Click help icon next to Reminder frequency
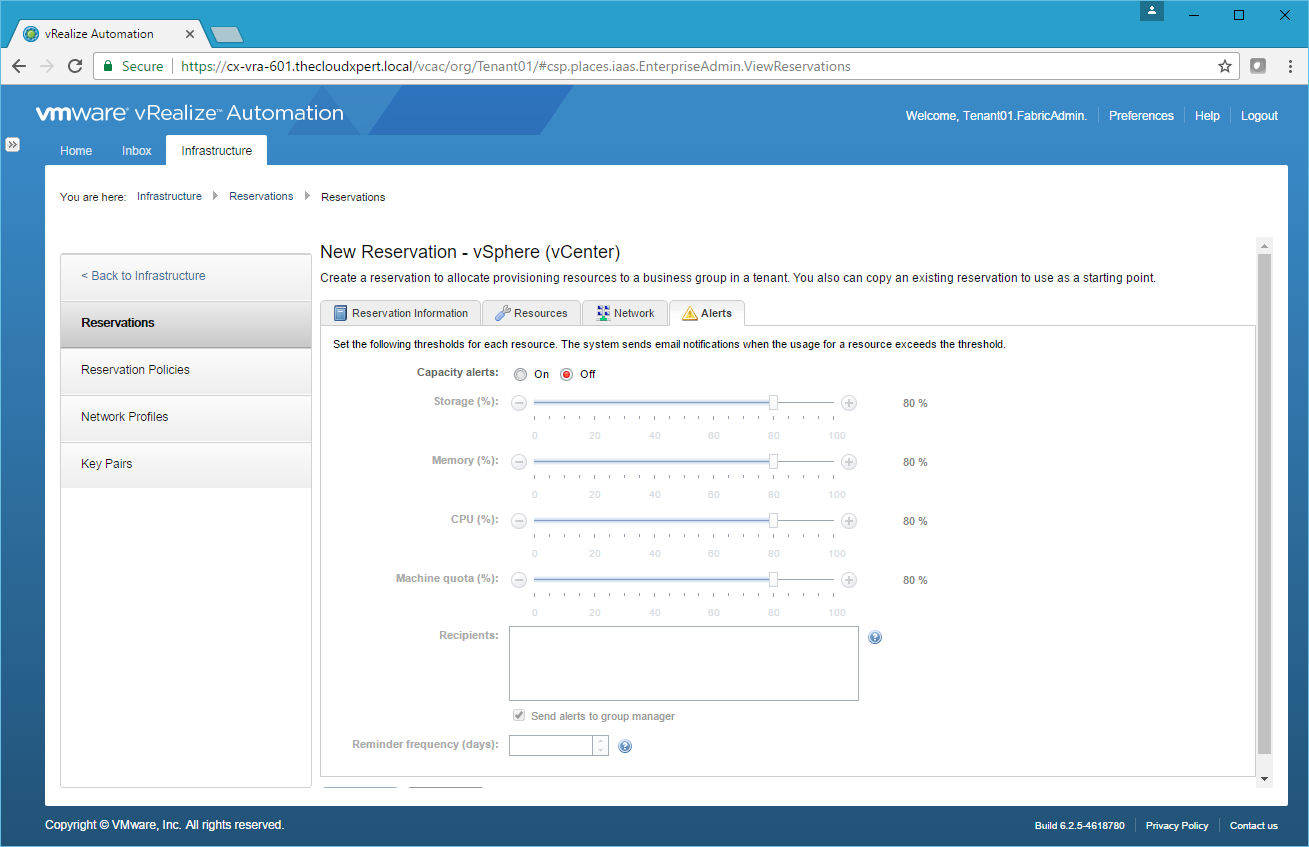Viewport: 1309px width, 847px height. [x=625, y=746]
